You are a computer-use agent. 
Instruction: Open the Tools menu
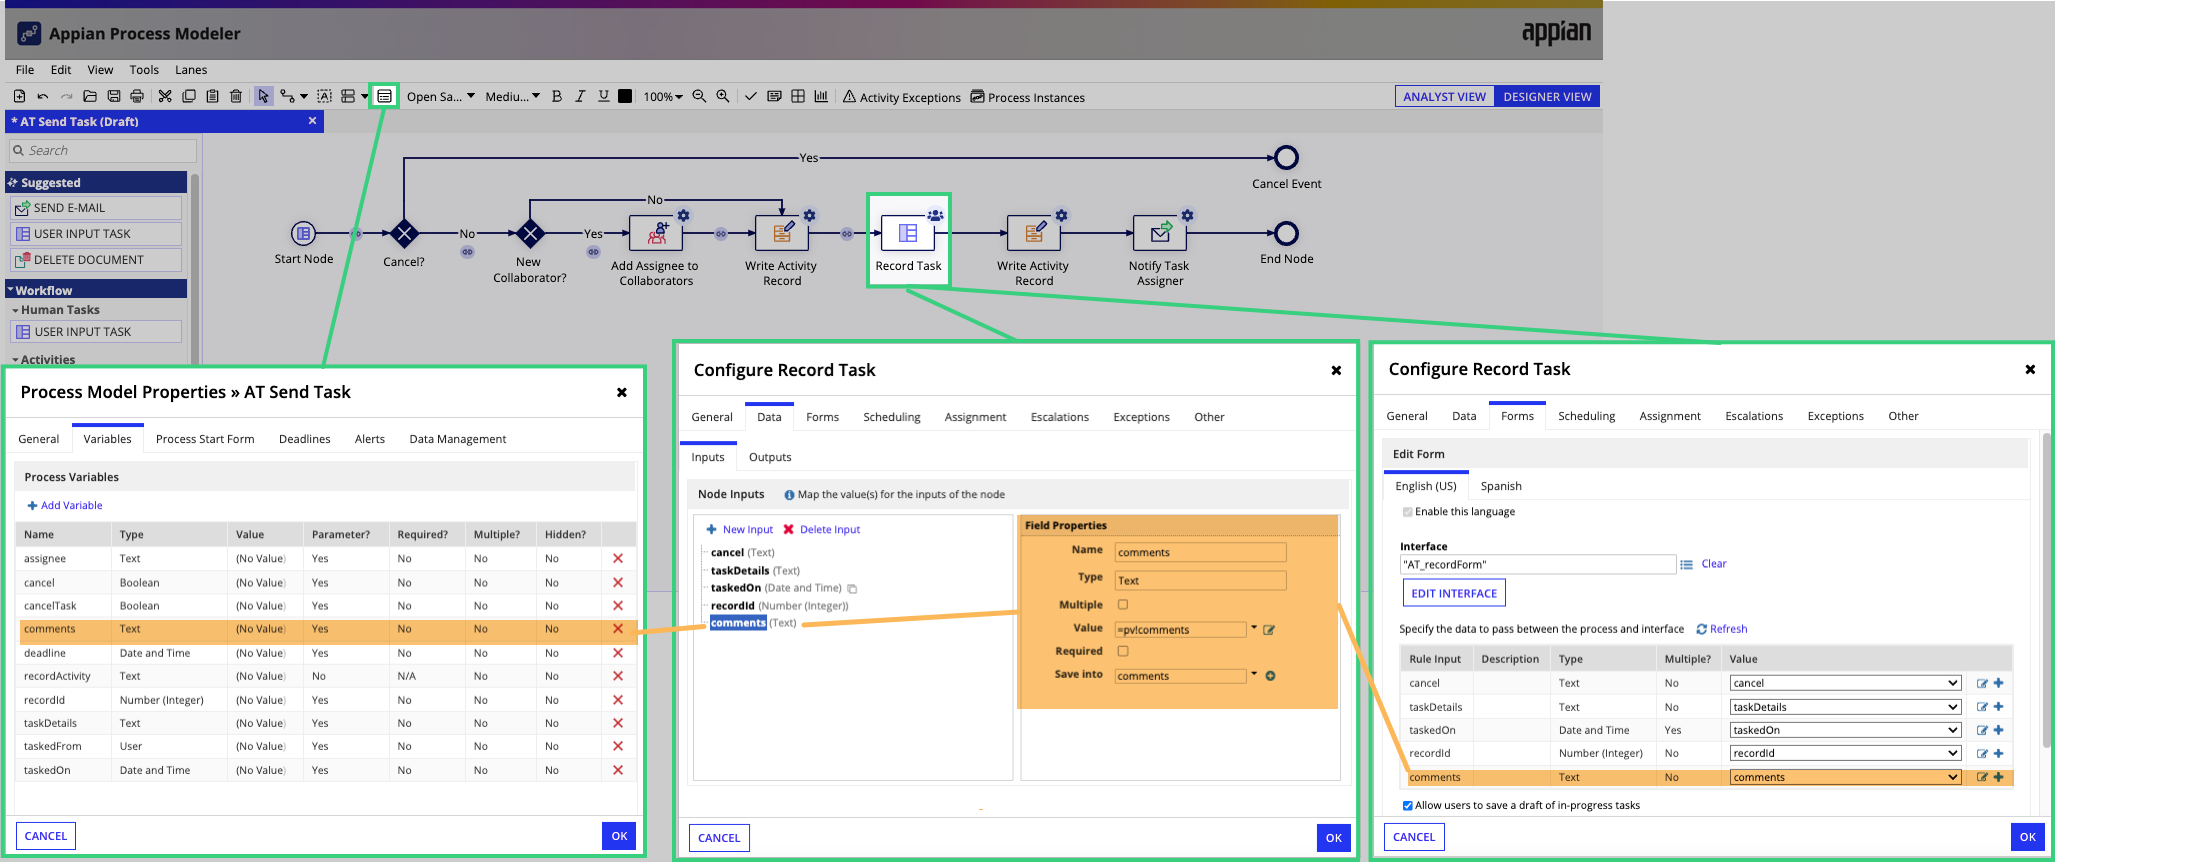(144, 70)
